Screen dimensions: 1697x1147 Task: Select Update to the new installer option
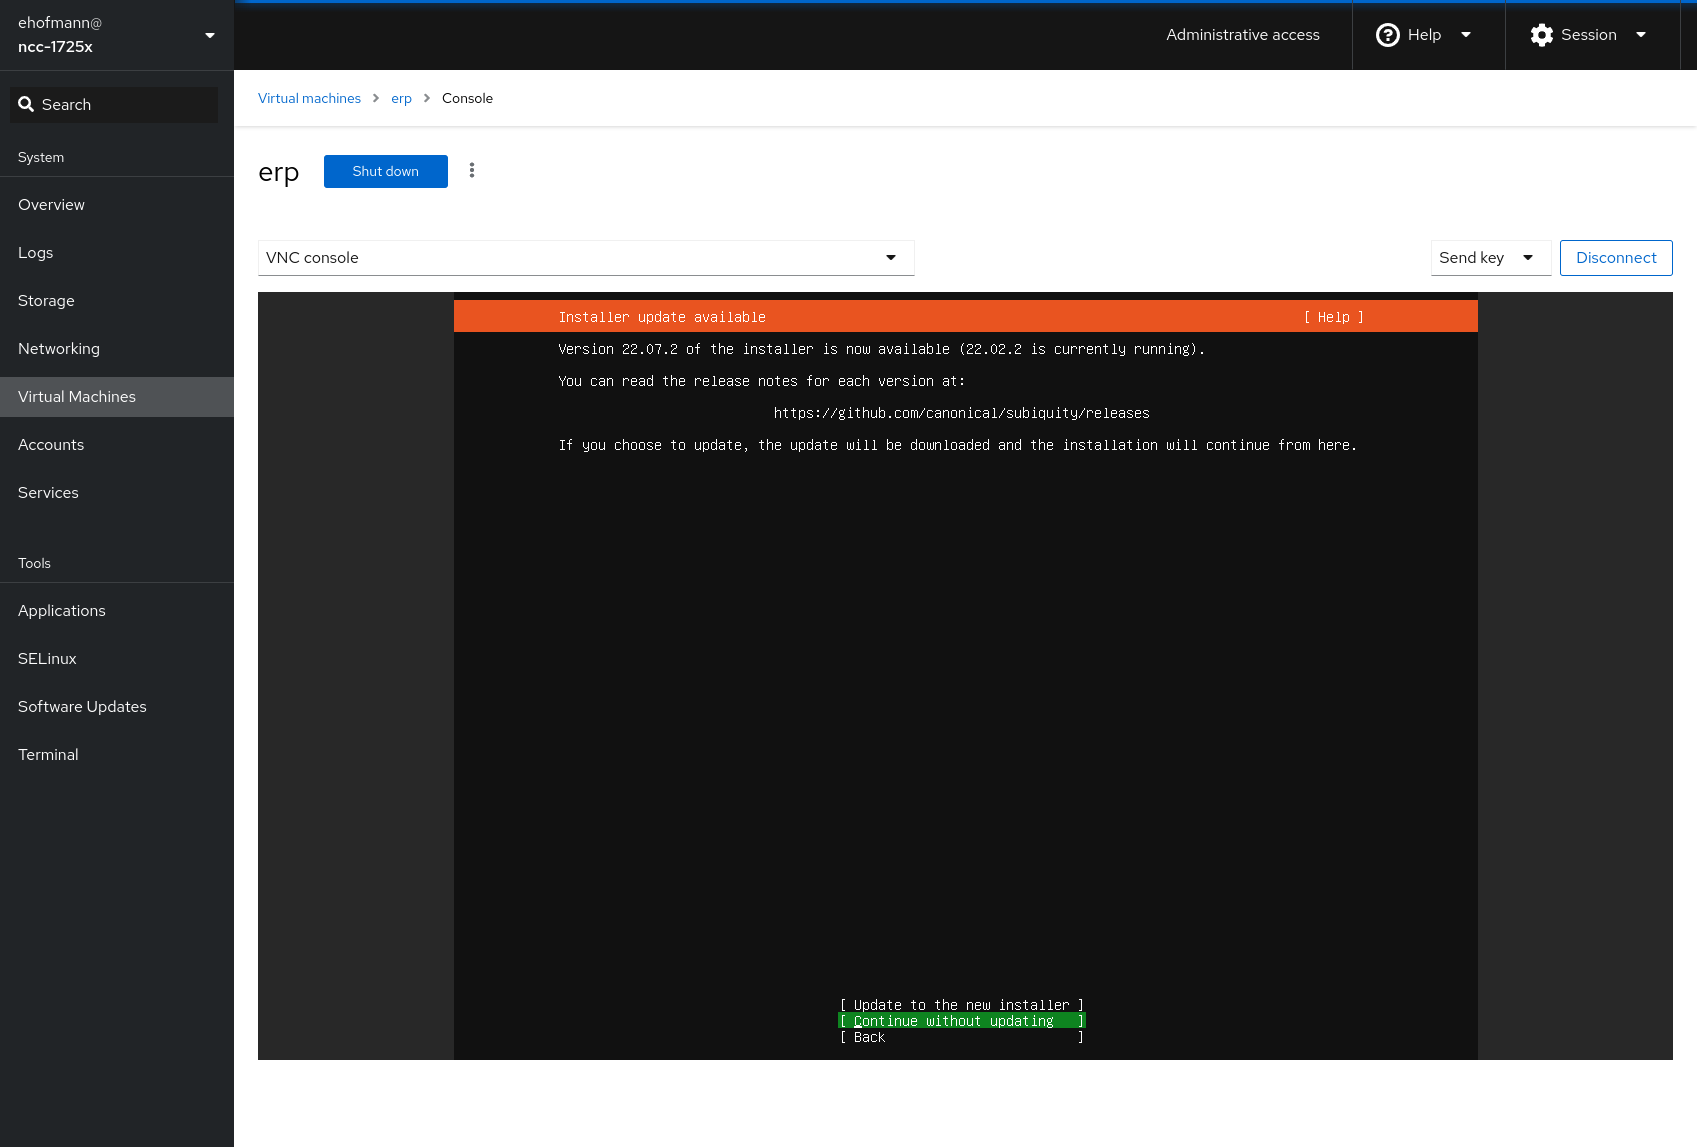961,1005
